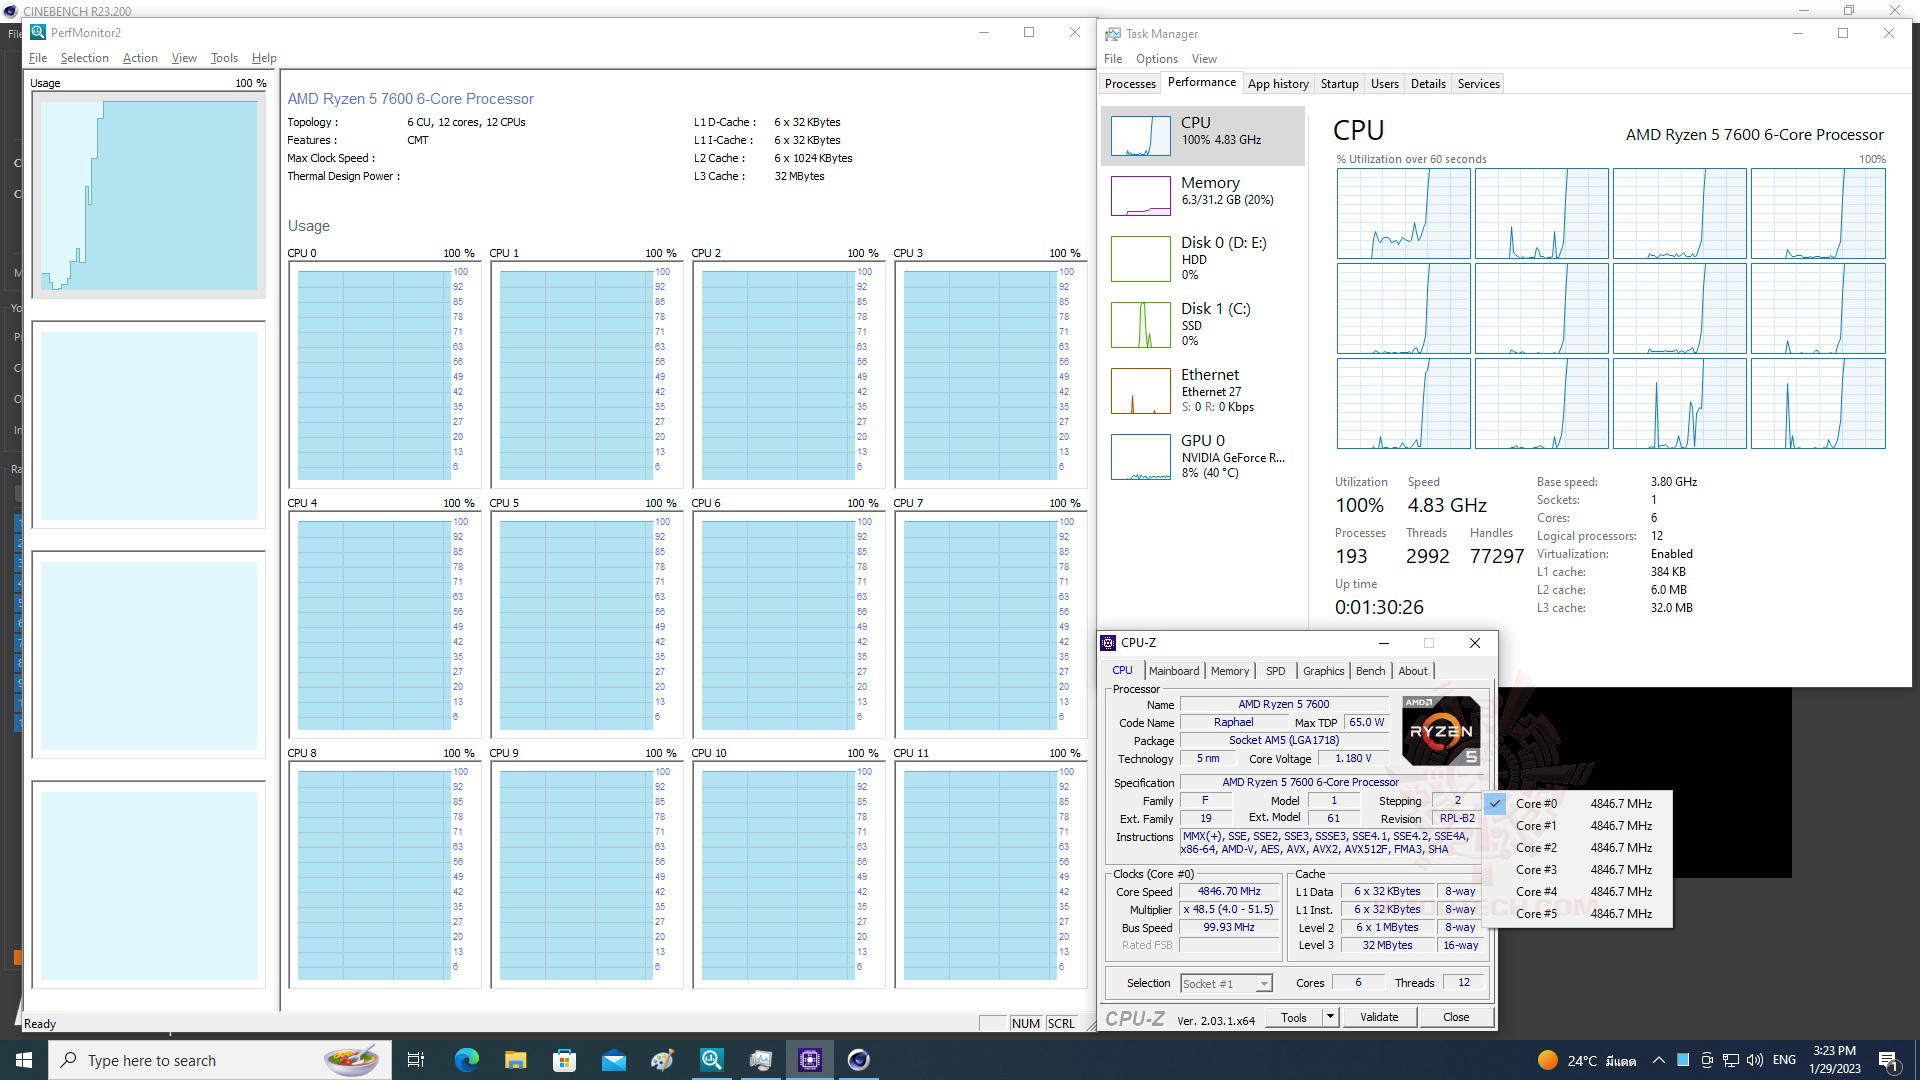Expand the CPU-Z Tools dropdown arrow
The height and width of the screenshot is (1080, 1920).
coord(1330,1017)
